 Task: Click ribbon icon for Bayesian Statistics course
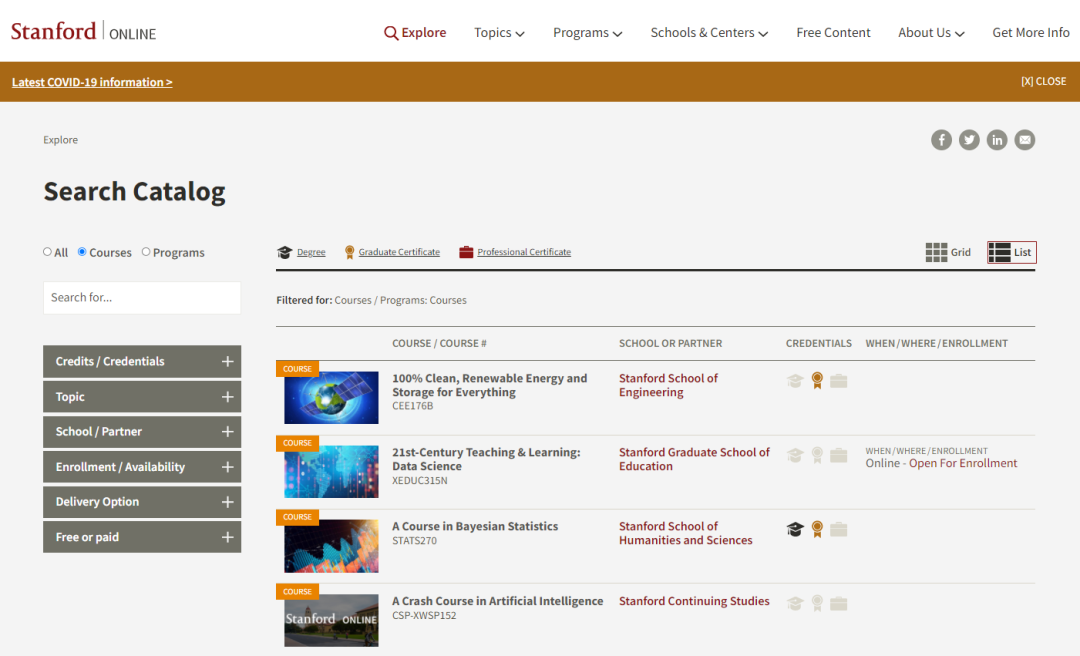(x=817, y=529)
